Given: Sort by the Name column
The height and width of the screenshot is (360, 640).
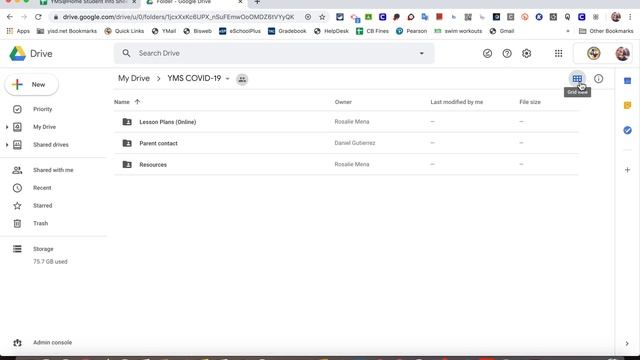Looking at the screenshot, I should (x=122, y=102).
